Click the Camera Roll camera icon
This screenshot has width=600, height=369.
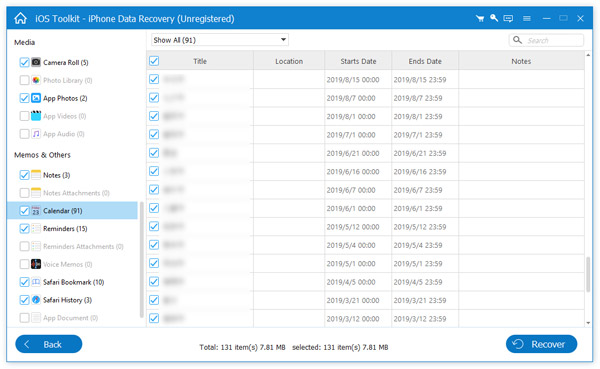tap(36, 62)
